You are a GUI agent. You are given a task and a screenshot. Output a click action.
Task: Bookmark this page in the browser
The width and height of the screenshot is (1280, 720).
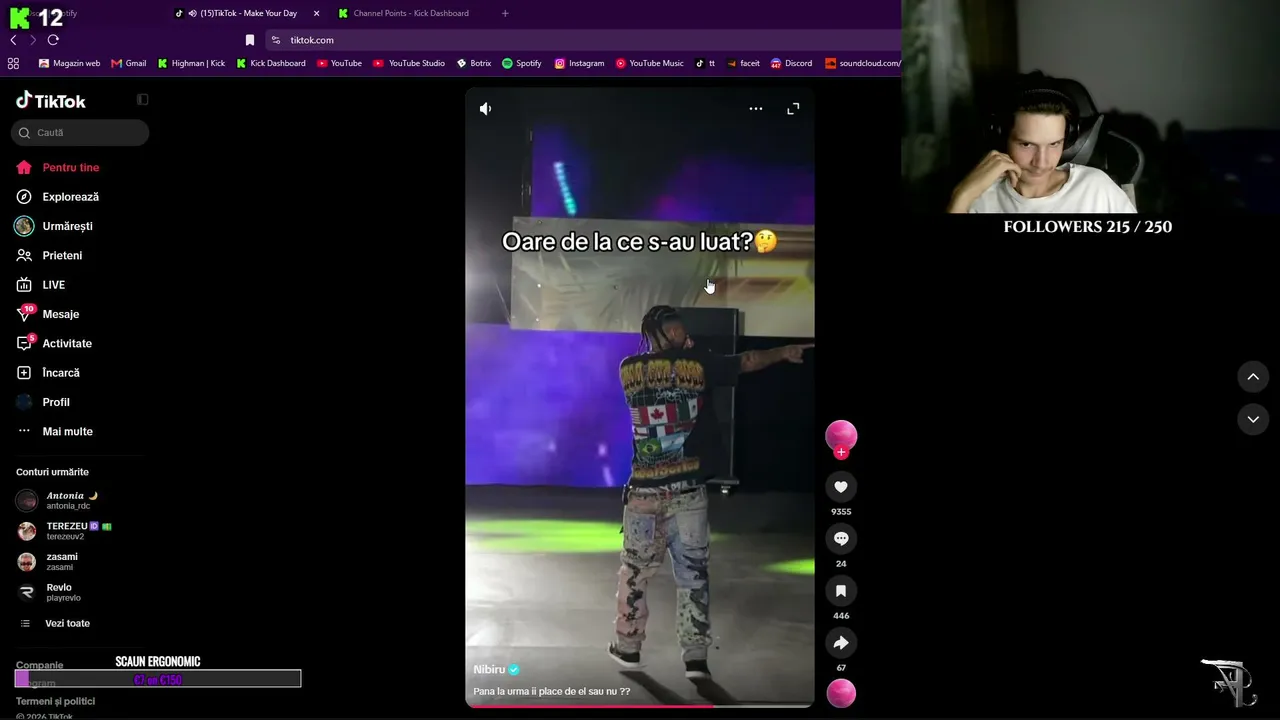[x=250, y=40]
